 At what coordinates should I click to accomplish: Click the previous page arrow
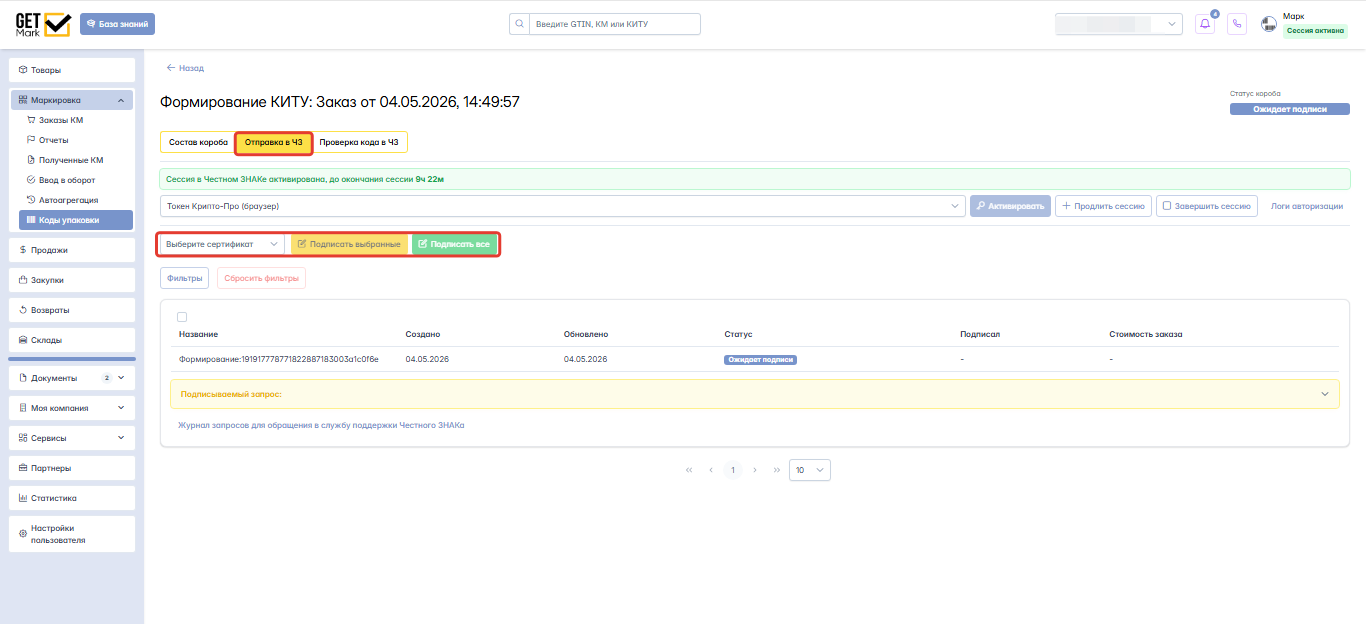coord(711,470)
